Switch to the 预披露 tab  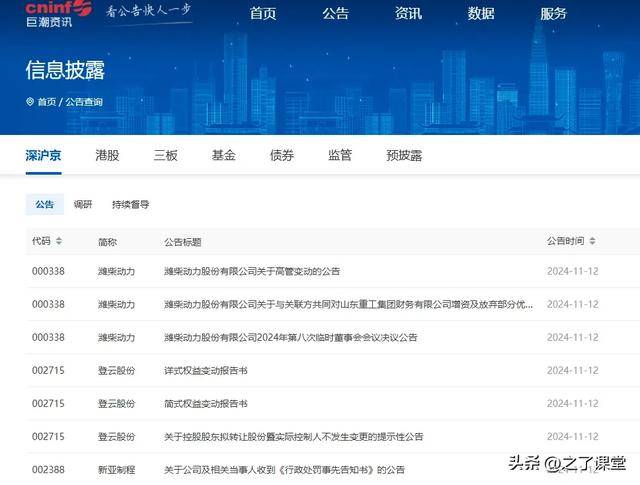point(404,156)
